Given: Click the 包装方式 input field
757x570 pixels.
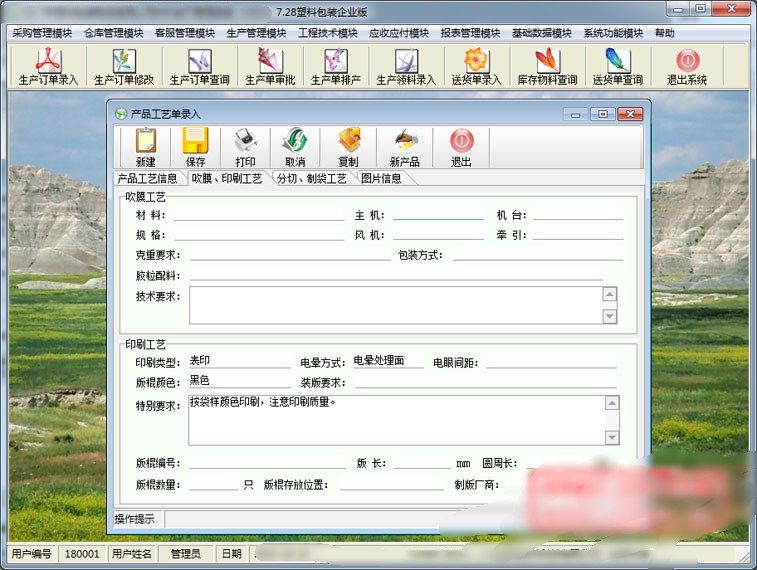Looking at the screenshot, I should [538, 254].
